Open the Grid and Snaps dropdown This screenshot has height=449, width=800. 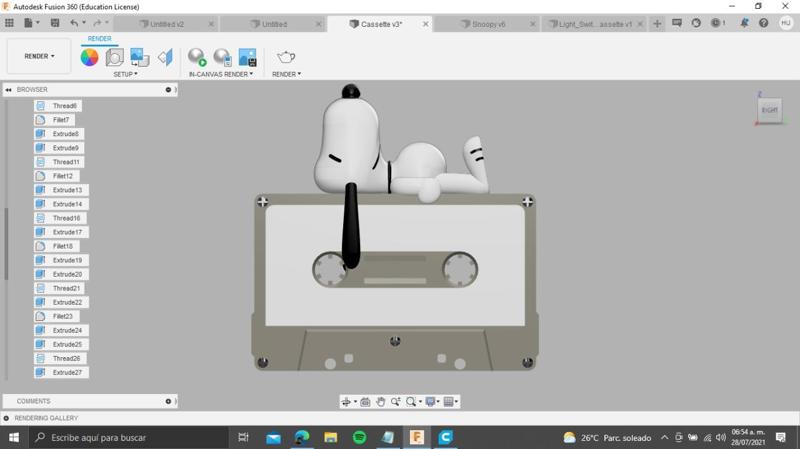pyautogui.click(x=451, y=402)
